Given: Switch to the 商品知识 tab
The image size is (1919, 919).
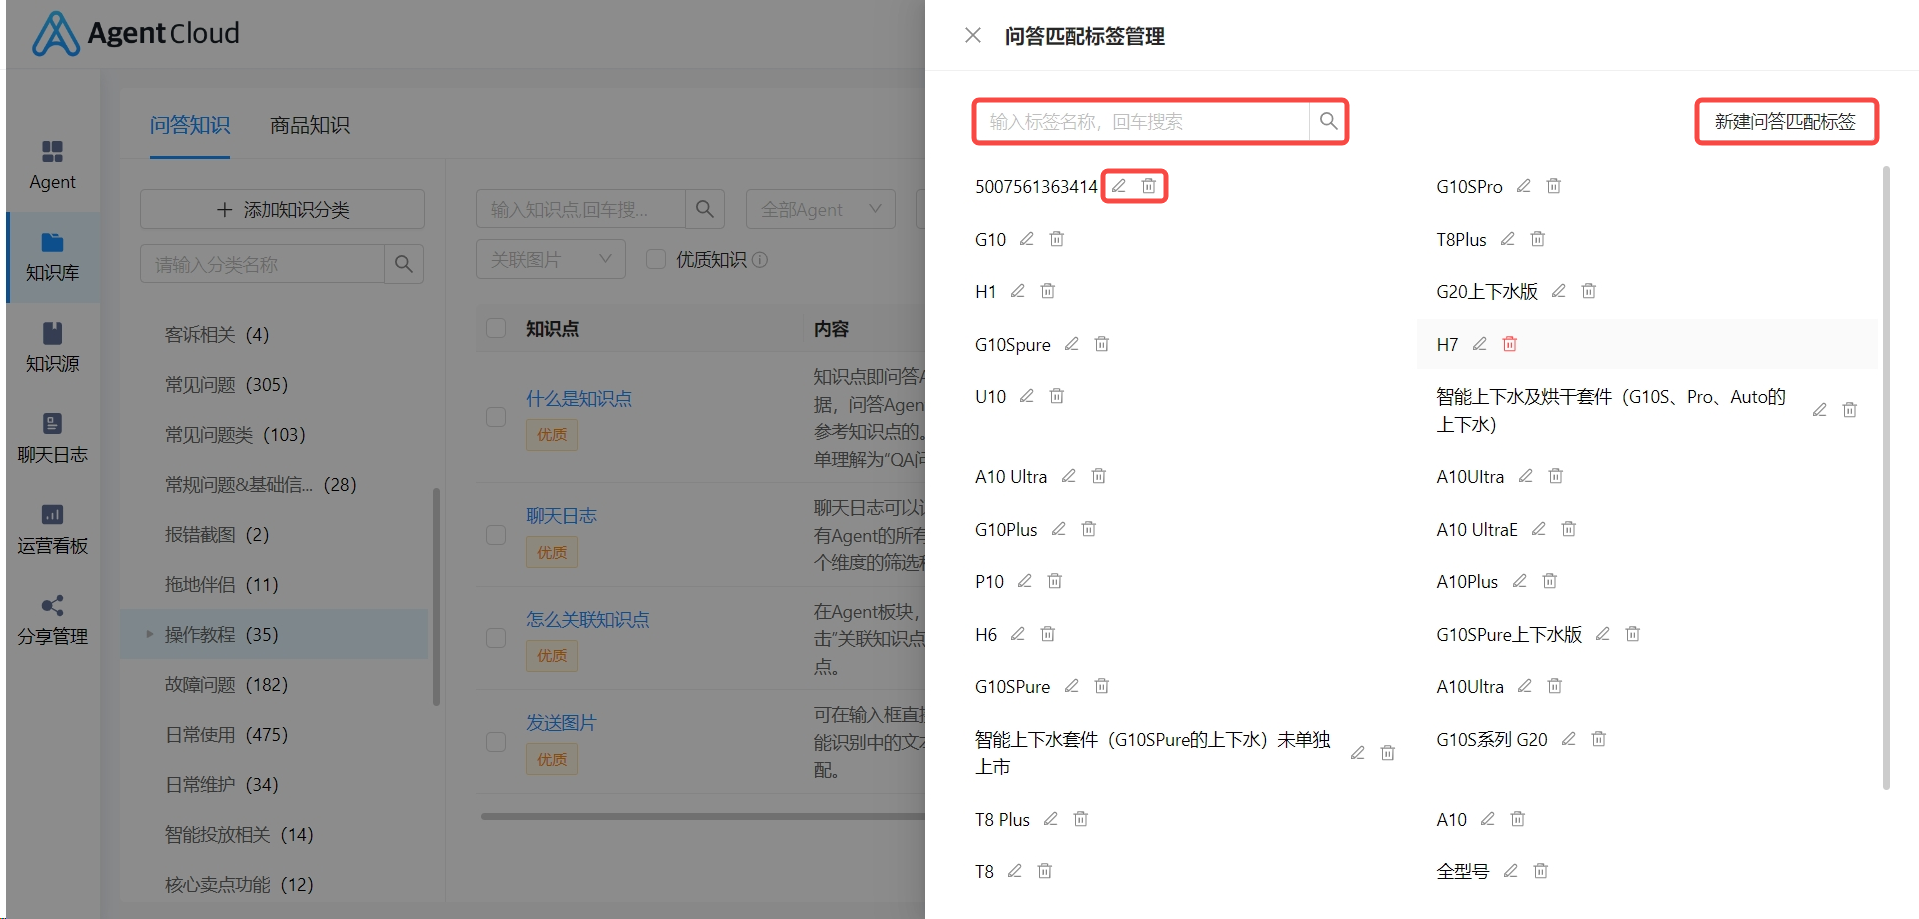Looking at the screenshot, I should 310,125.
